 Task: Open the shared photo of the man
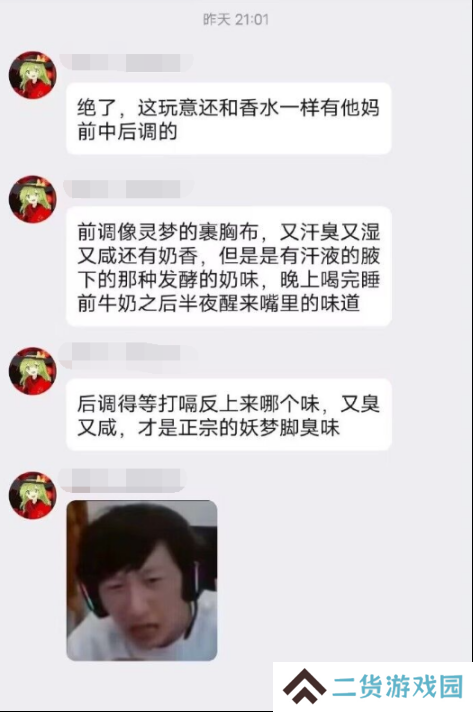(x=142, y=581)
